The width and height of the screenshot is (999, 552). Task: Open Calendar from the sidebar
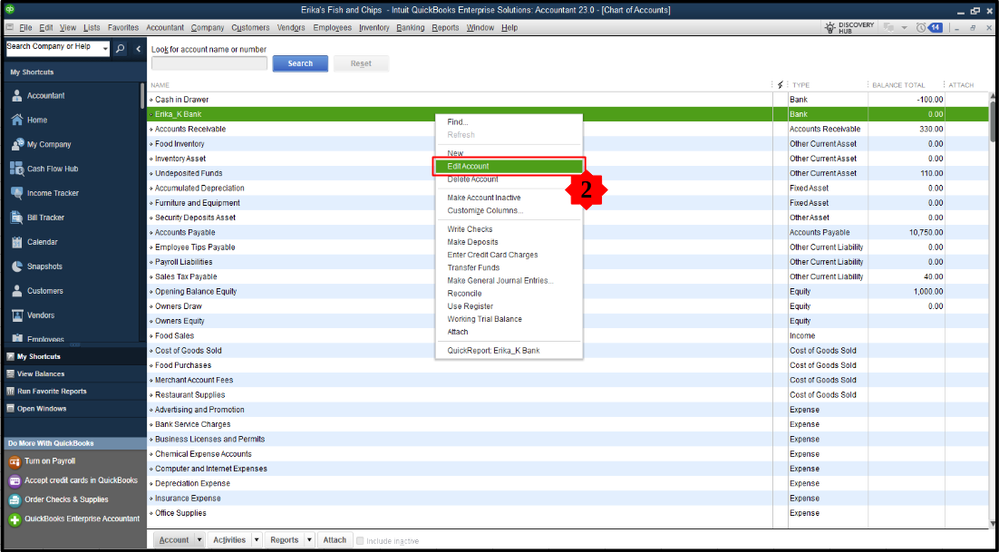point(42,242)
